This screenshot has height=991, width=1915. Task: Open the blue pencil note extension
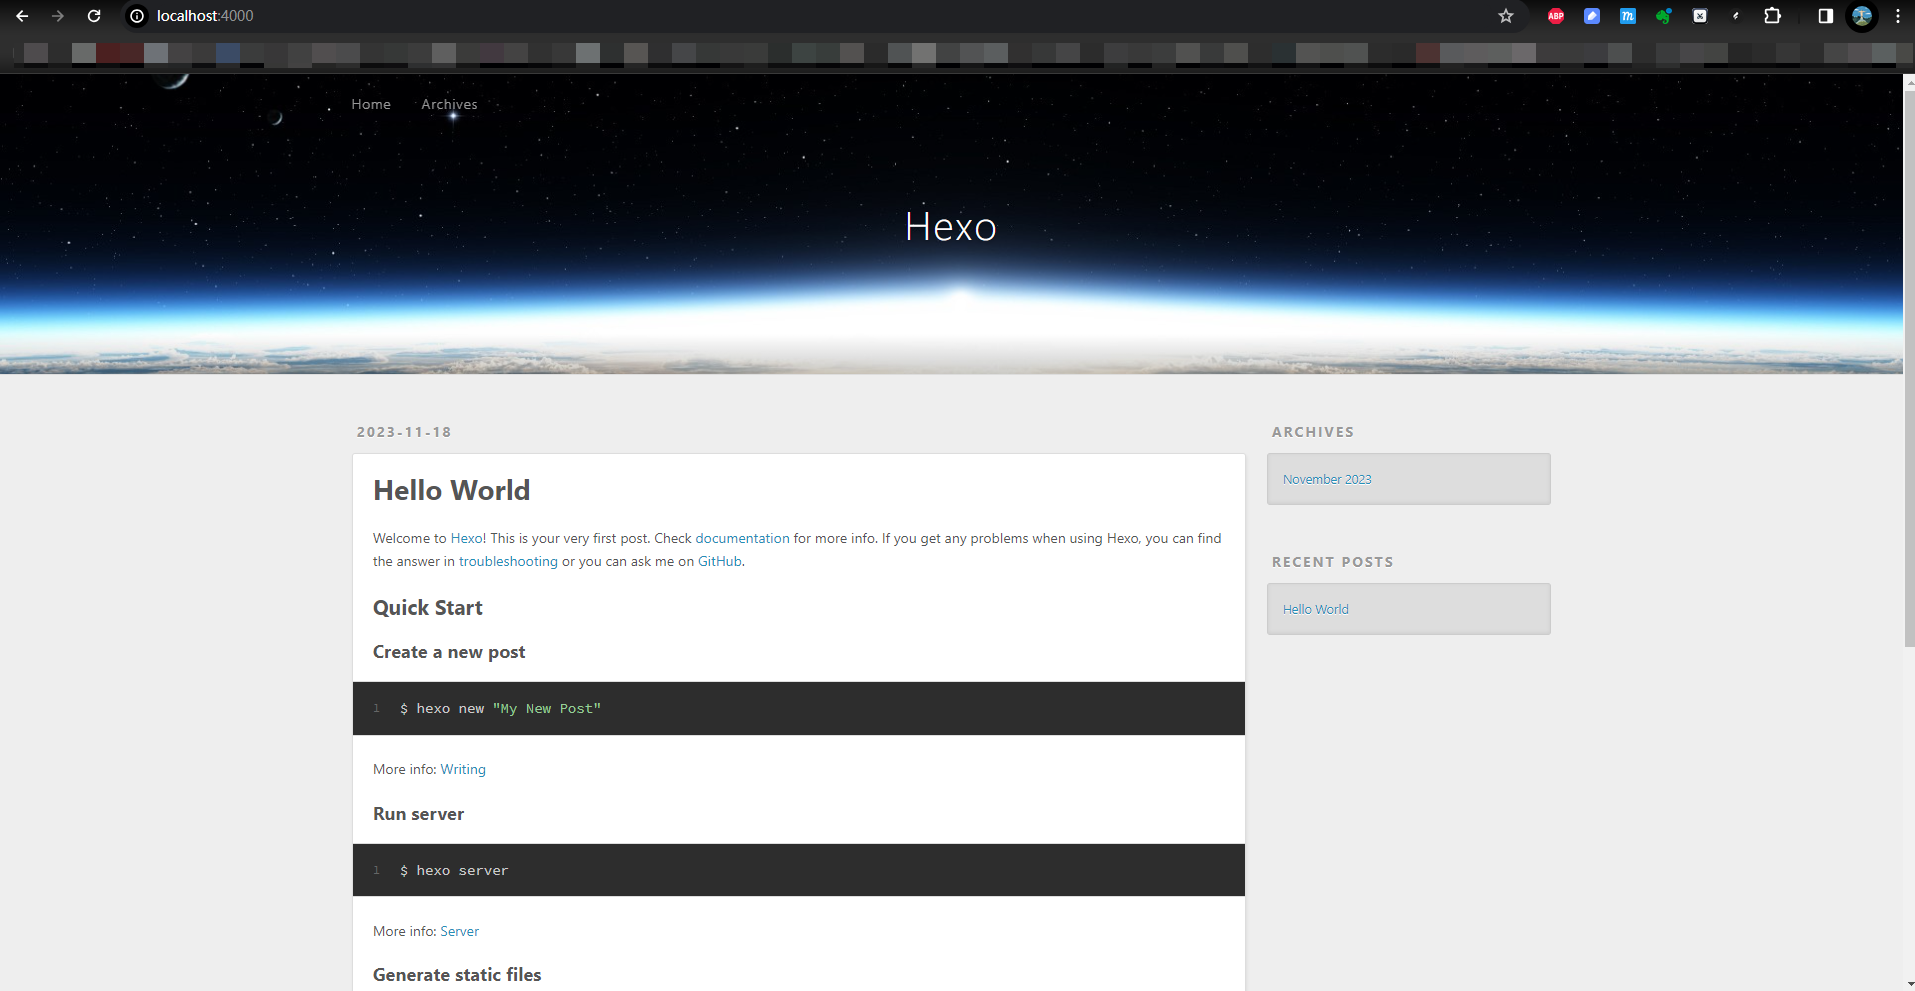coord(1592,16)
